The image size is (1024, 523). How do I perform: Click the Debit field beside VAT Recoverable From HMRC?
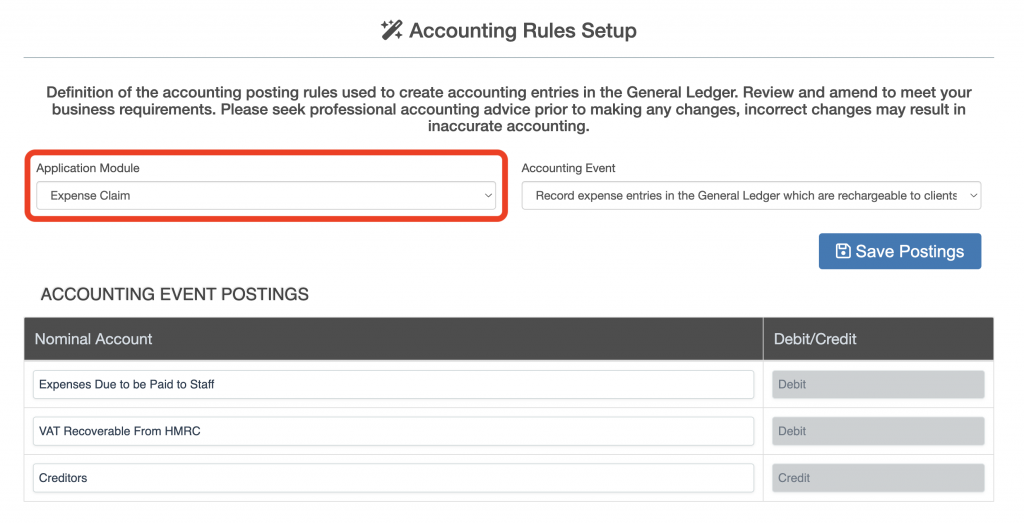[x=877, y=431]
